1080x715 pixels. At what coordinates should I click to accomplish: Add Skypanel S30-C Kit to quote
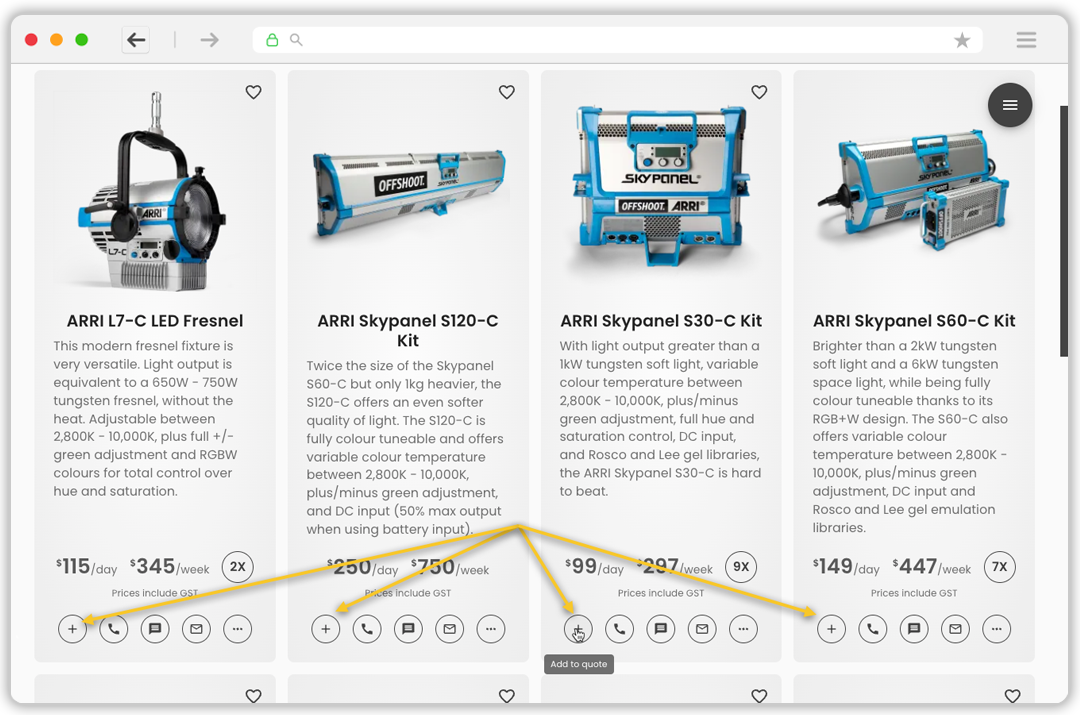pyautogui.click(x=579, y=629)
